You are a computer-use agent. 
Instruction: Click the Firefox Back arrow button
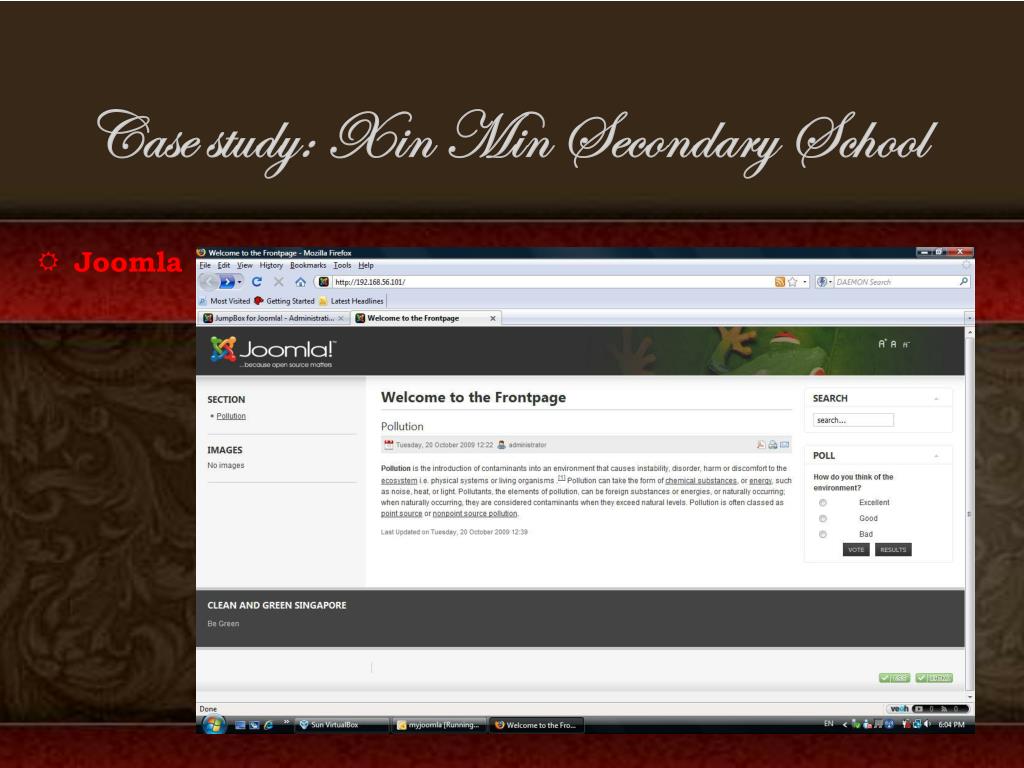click(x=209, y=281)
